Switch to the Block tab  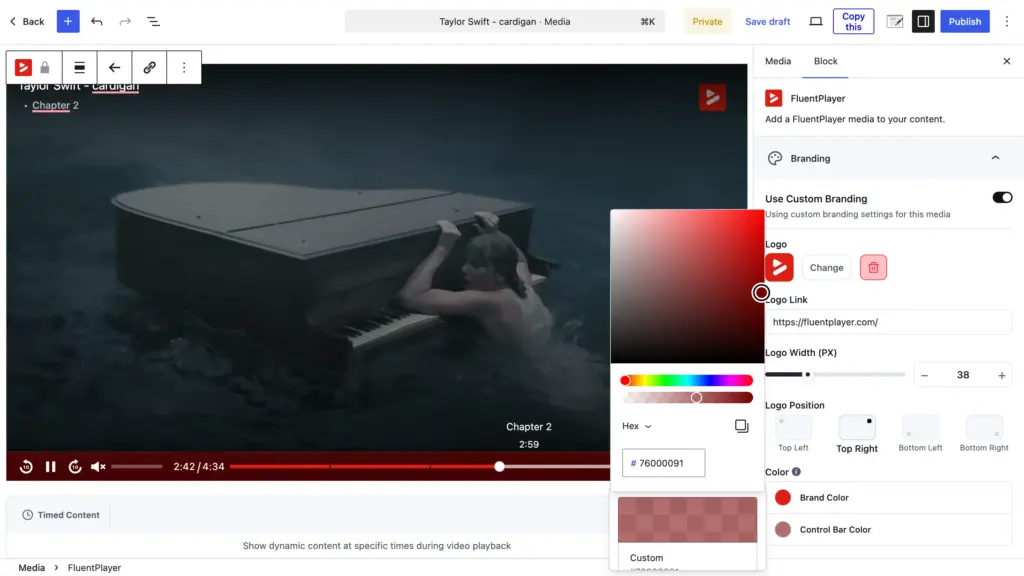coord(825,61)
